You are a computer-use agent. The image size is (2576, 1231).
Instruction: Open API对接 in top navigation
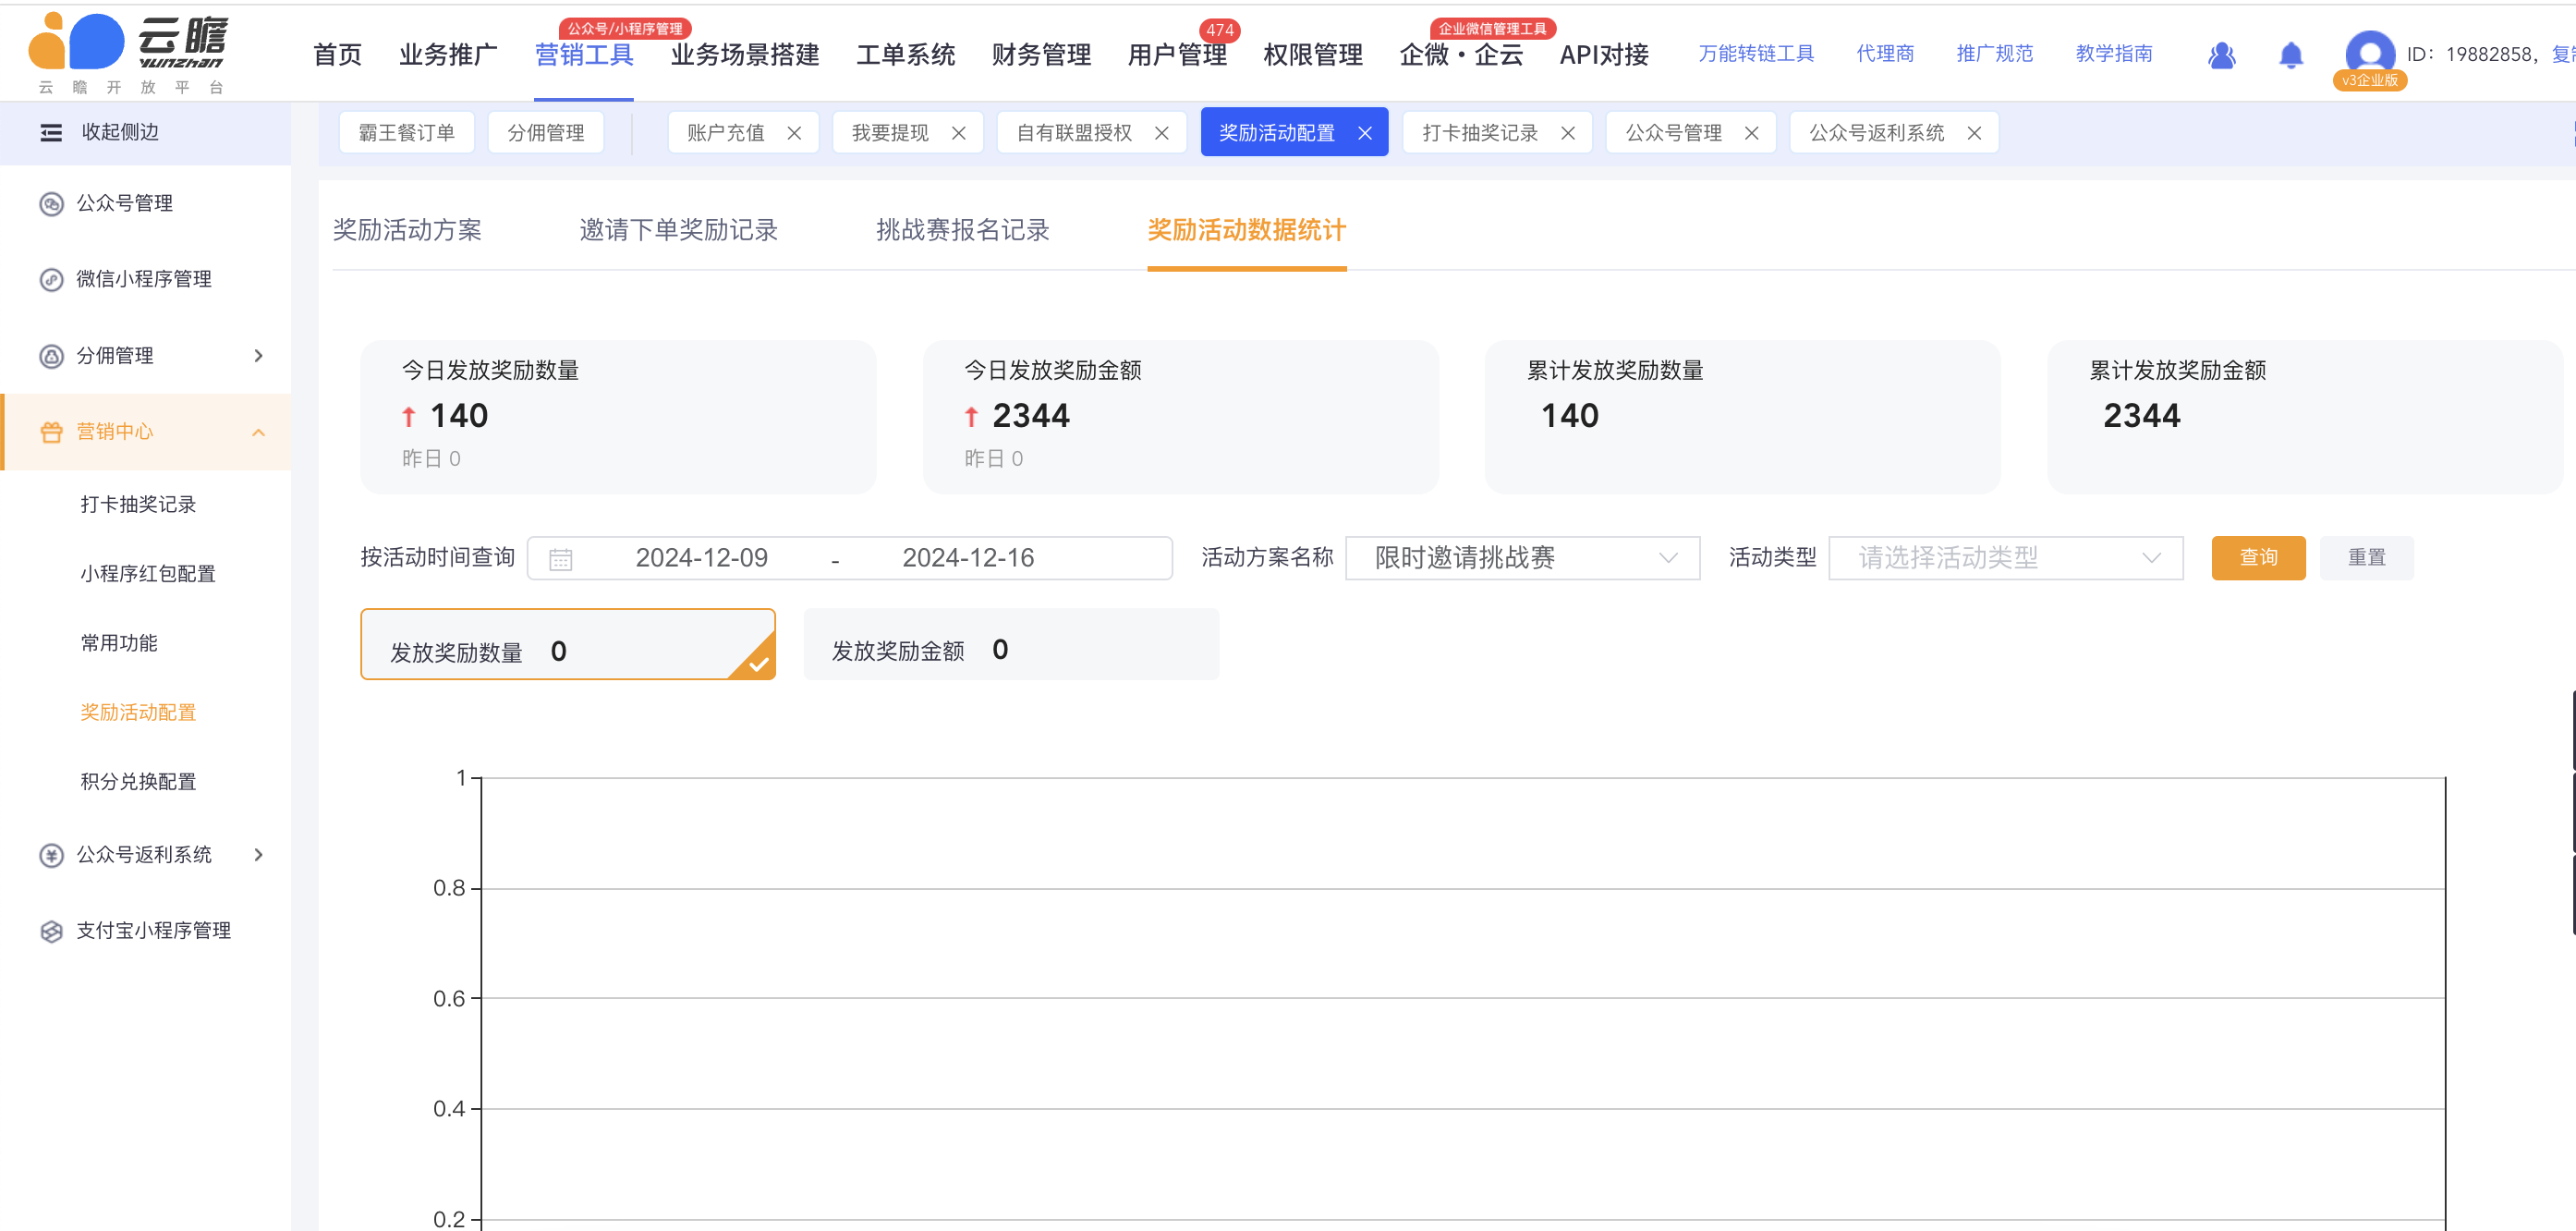(x=1603, y=55)
